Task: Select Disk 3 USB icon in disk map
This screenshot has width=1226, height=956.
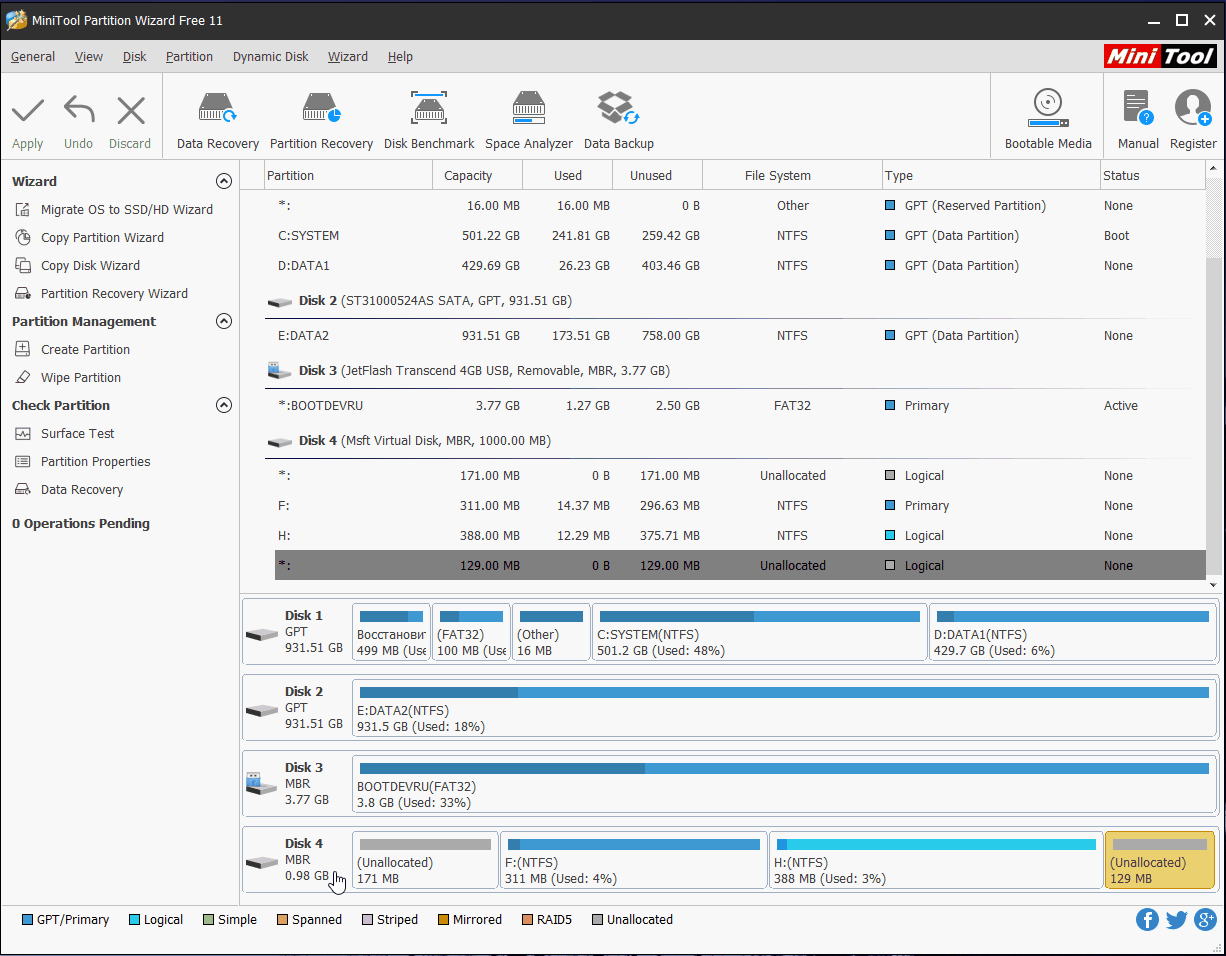Action: point(262,784)
